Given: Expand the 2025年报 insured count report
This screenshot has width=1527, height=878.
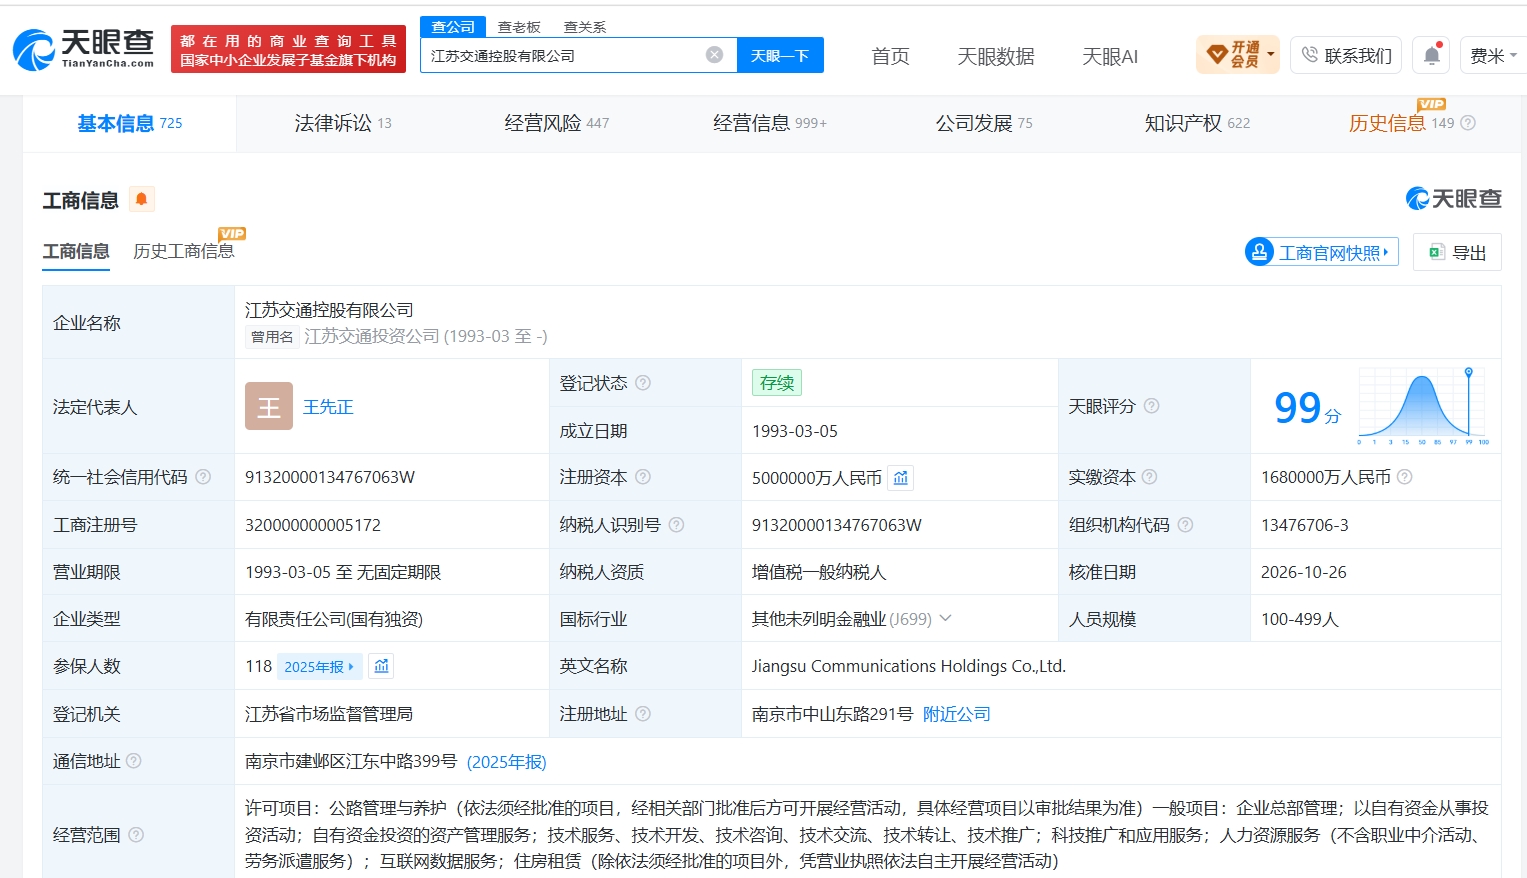Looking at the screenshot, I should 319,667.
